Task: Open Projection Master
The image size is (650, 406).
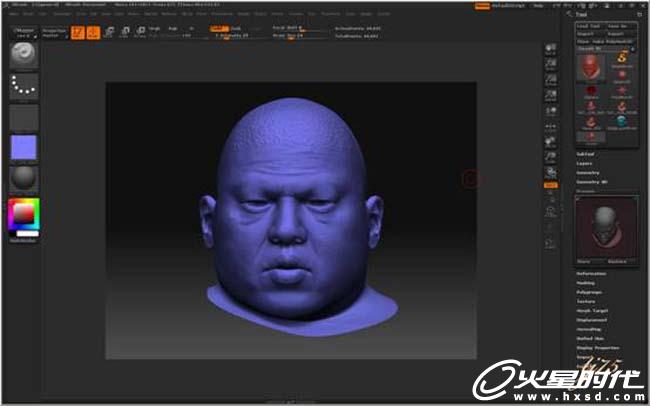Action: (x=55, y=33)
